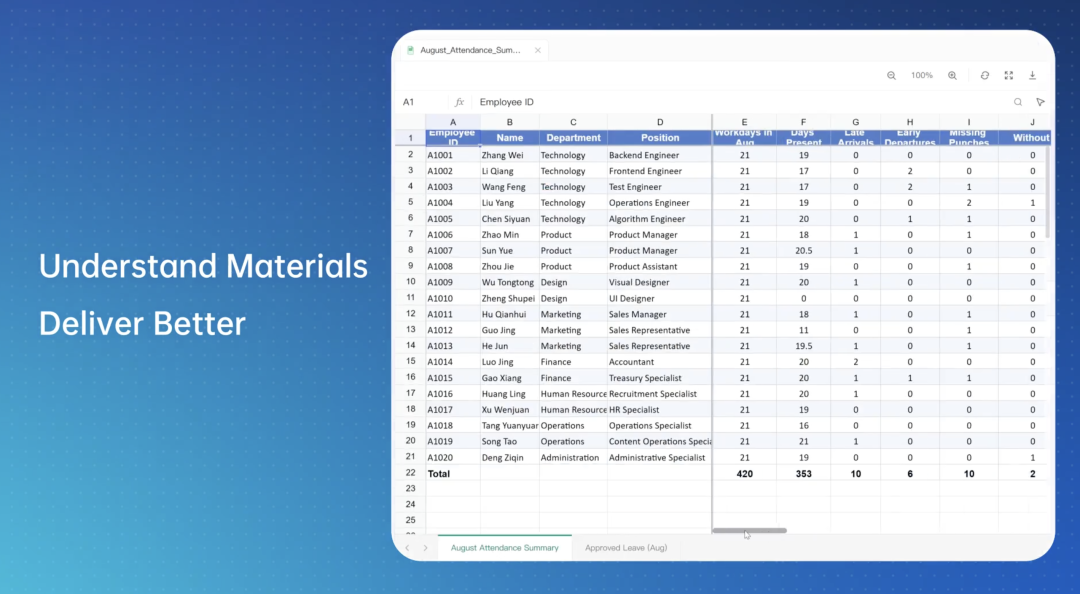1080x594 pixels.
Task: Click the 100% zoom level
Action: pyautogui.click(x=922, y=76)
